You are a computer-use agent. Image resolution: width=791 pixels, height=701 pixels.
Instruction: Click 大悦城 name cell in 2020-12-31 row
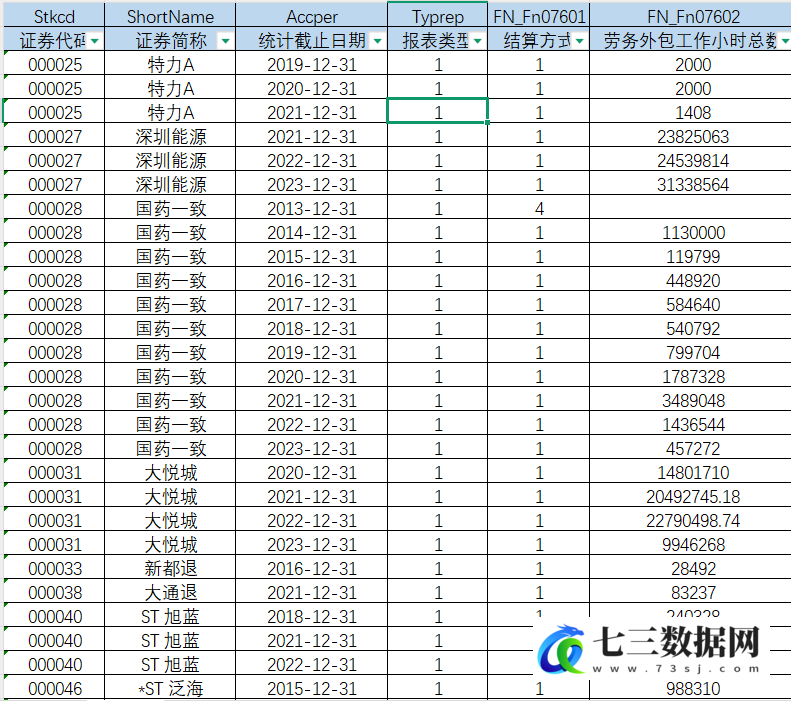pyautogui.click(x=170, y=473)
